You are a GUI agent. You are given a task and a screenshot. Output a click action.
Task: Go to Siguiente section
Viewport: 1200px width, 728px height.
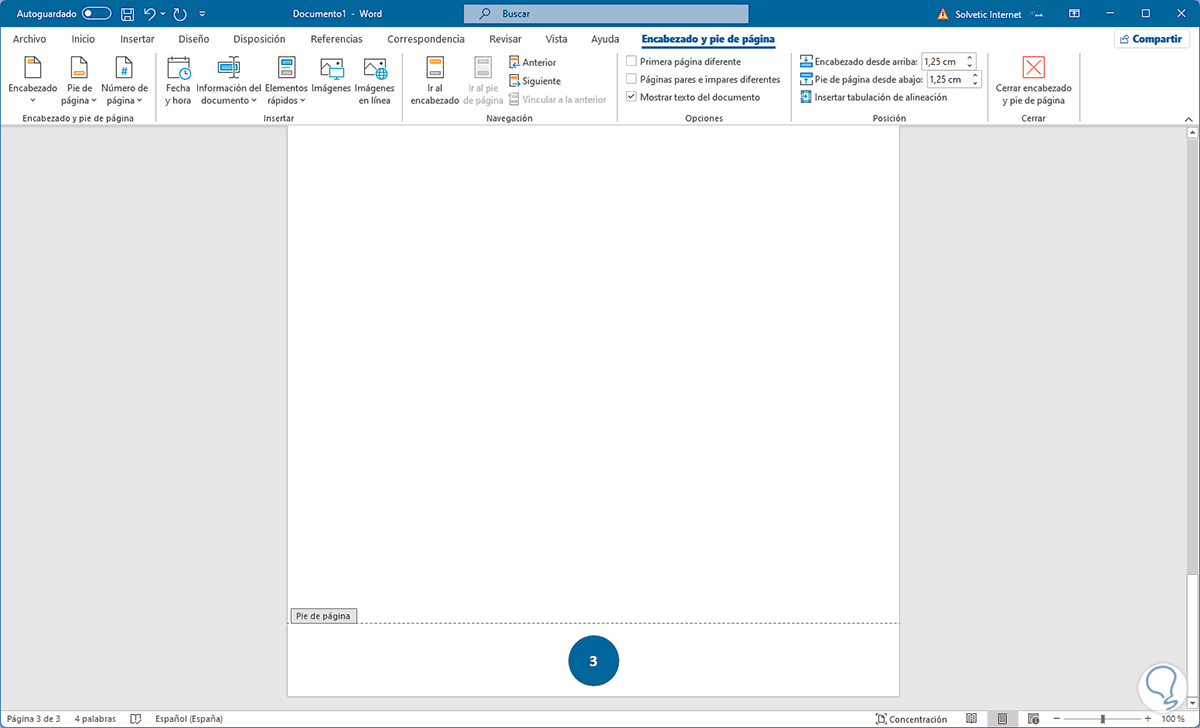point(535,81)
